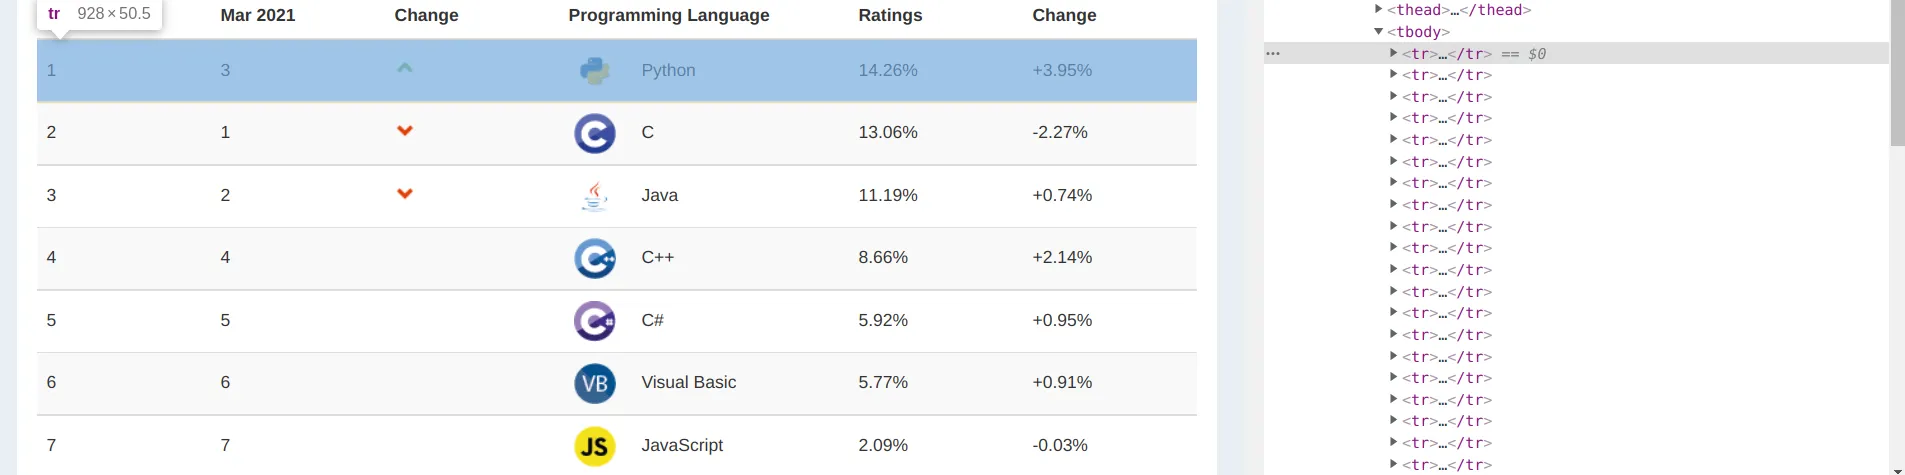The image size is (1905, 475).
Task: Click the scroll down arrow in DevTools panel
Action: (1897, 469)
